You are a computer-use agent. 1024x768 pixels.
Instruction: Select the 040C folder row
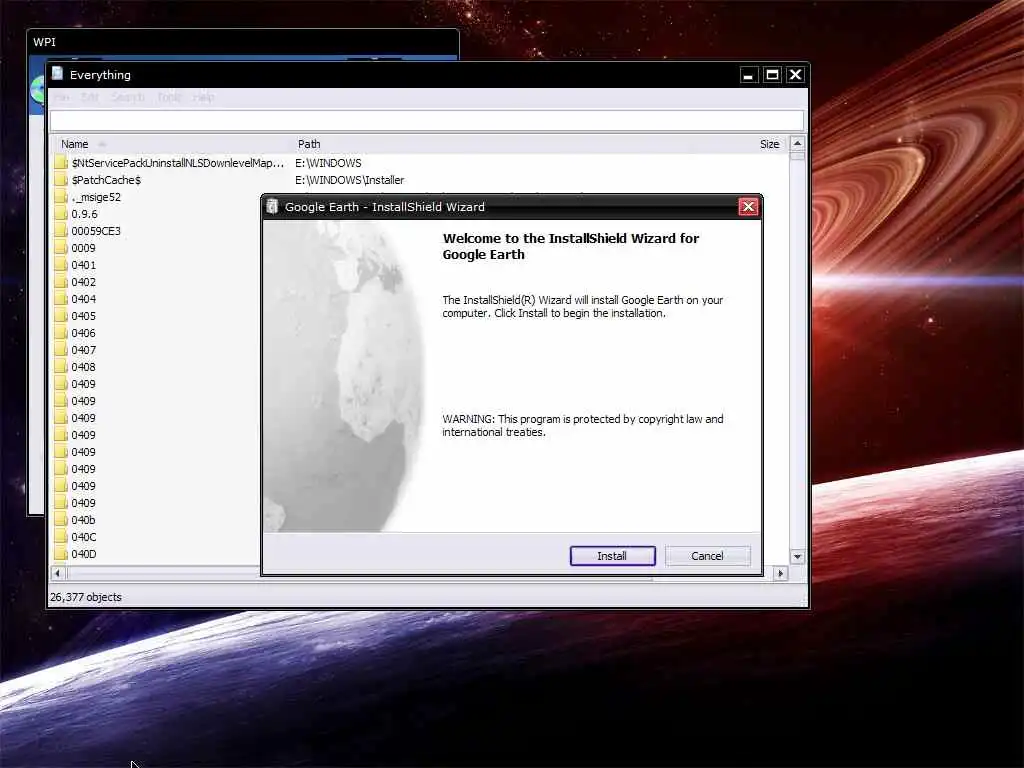(84, 537)
